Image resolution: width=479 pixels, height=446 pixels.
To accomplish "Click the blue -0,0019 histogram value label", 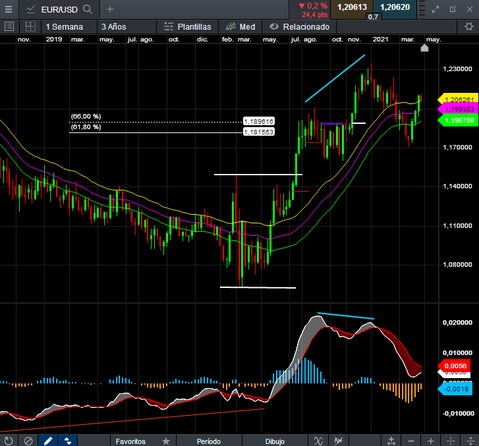I will tap(455, 389).
